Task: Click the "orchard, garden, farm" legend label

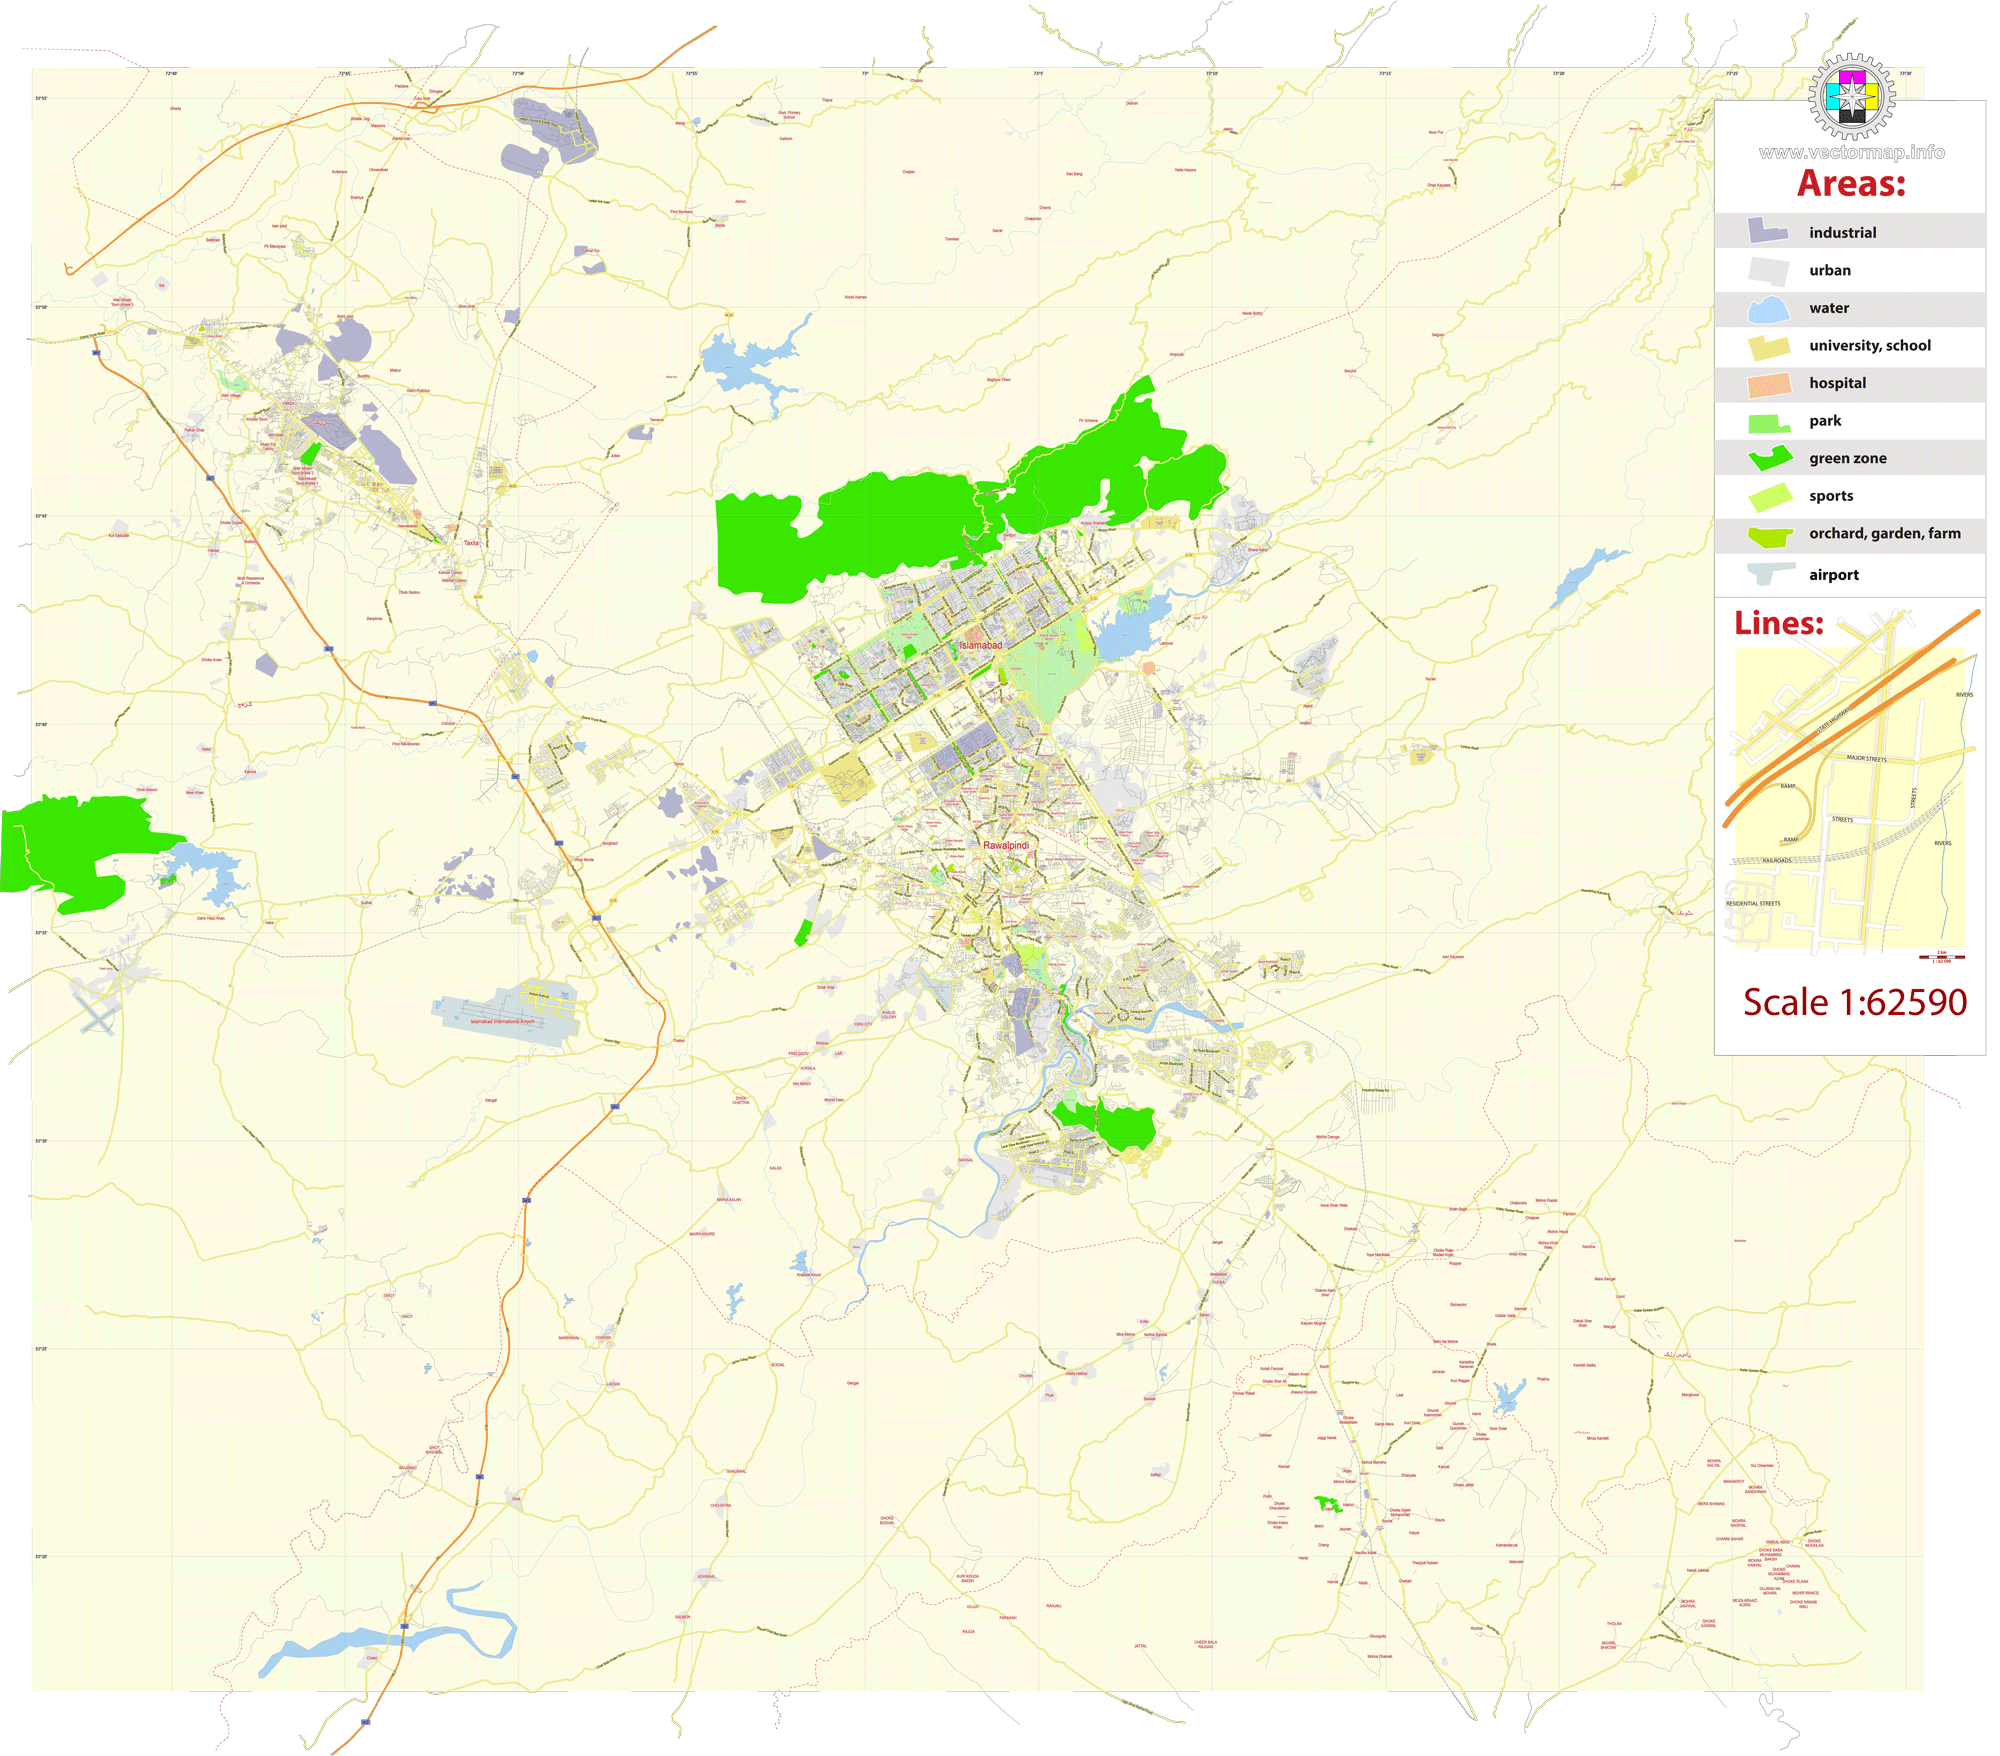Action: [1884, 534]
